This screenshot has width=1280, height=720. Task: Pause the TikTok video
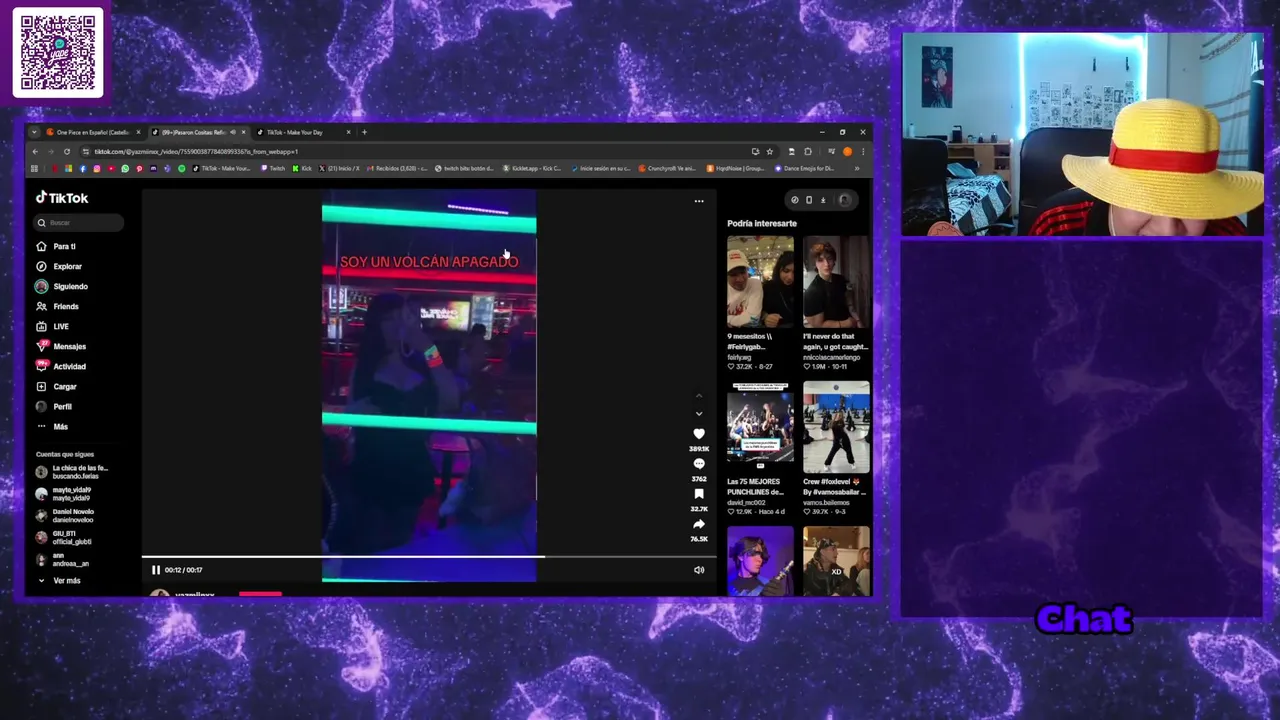pos(156,570)
